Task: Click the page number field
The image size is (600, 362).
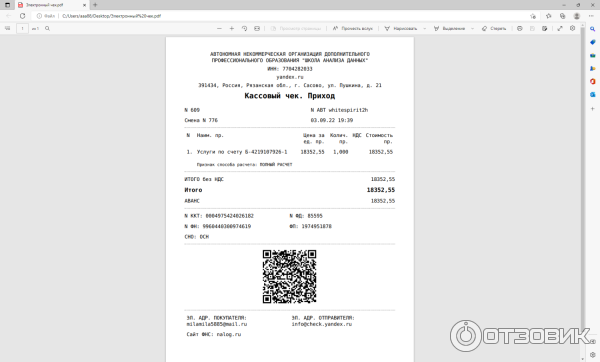Action: (22, 28)
